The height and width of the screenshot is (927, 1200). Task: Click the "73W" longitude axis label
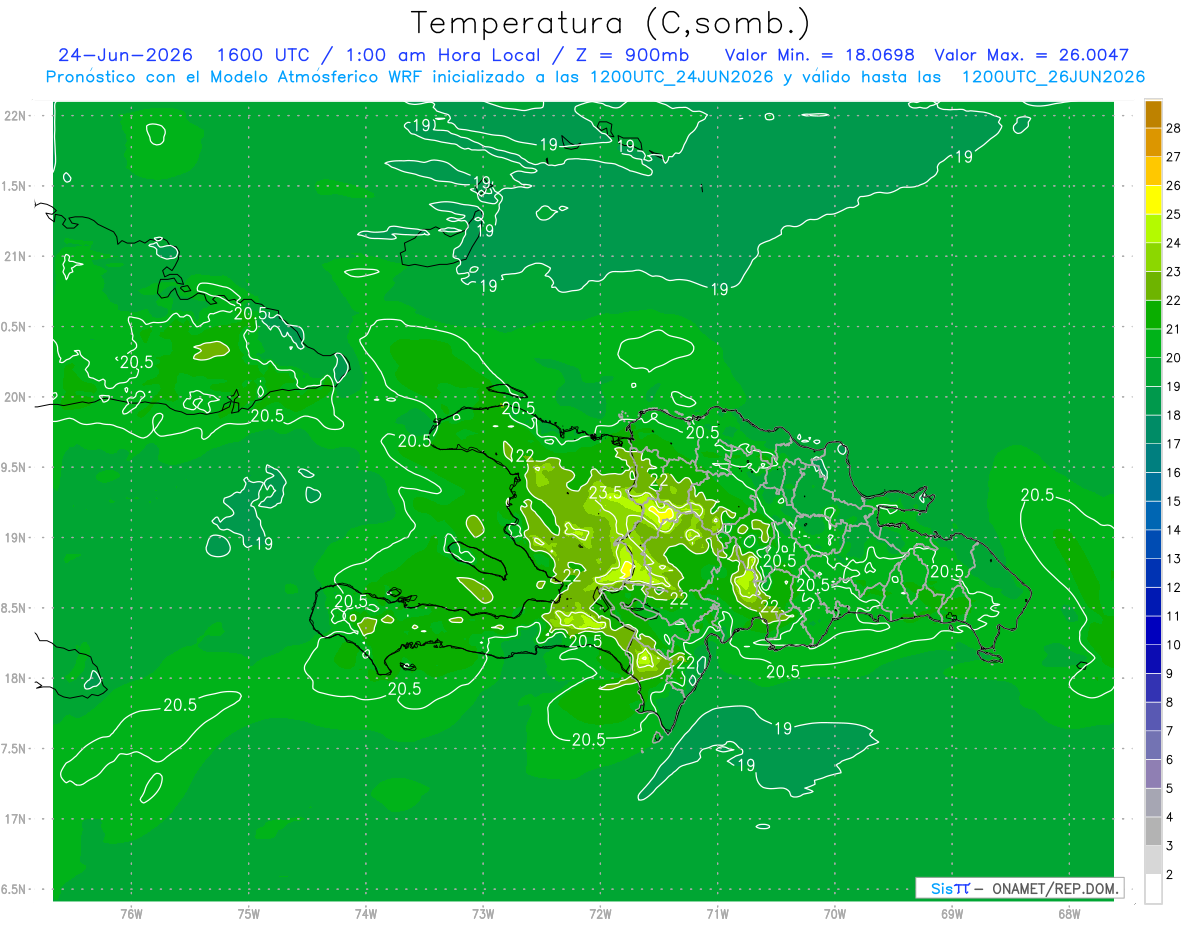tap(483, 913)
